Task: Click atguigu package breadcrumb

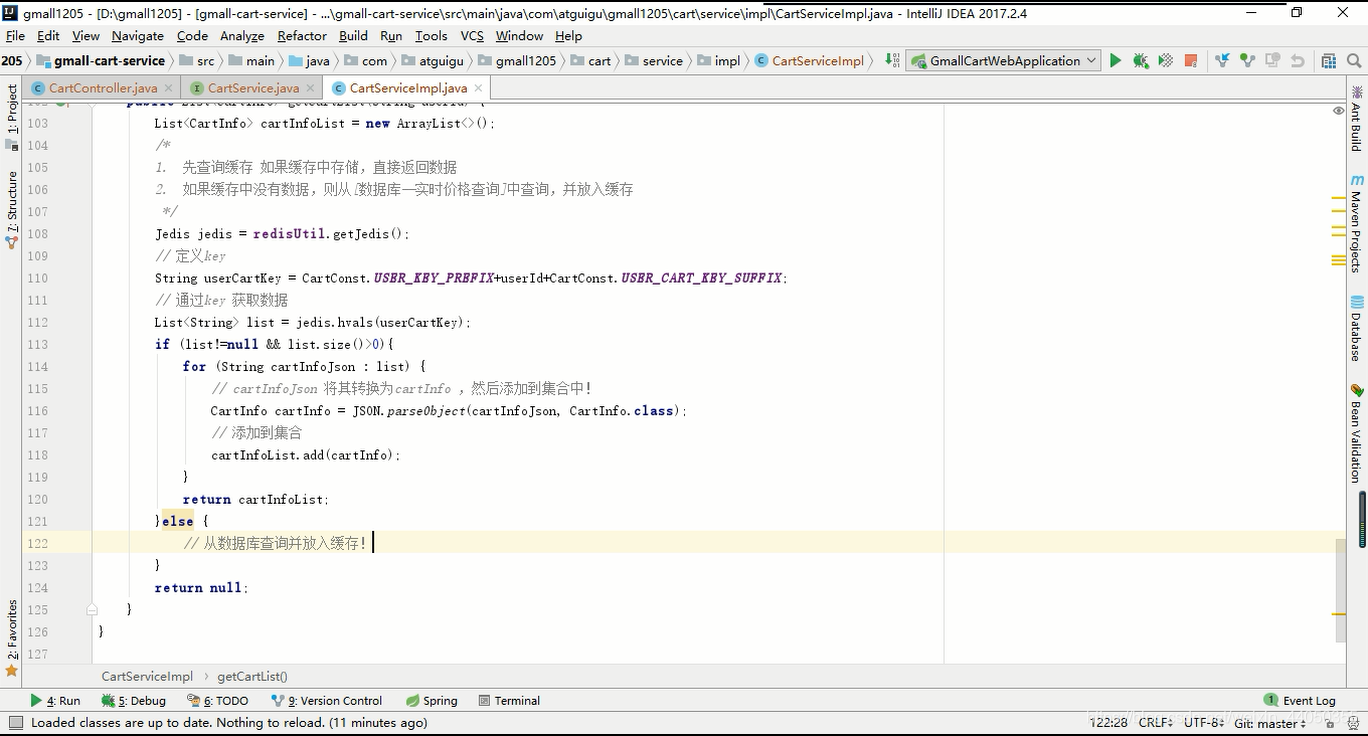Action: 432,61
